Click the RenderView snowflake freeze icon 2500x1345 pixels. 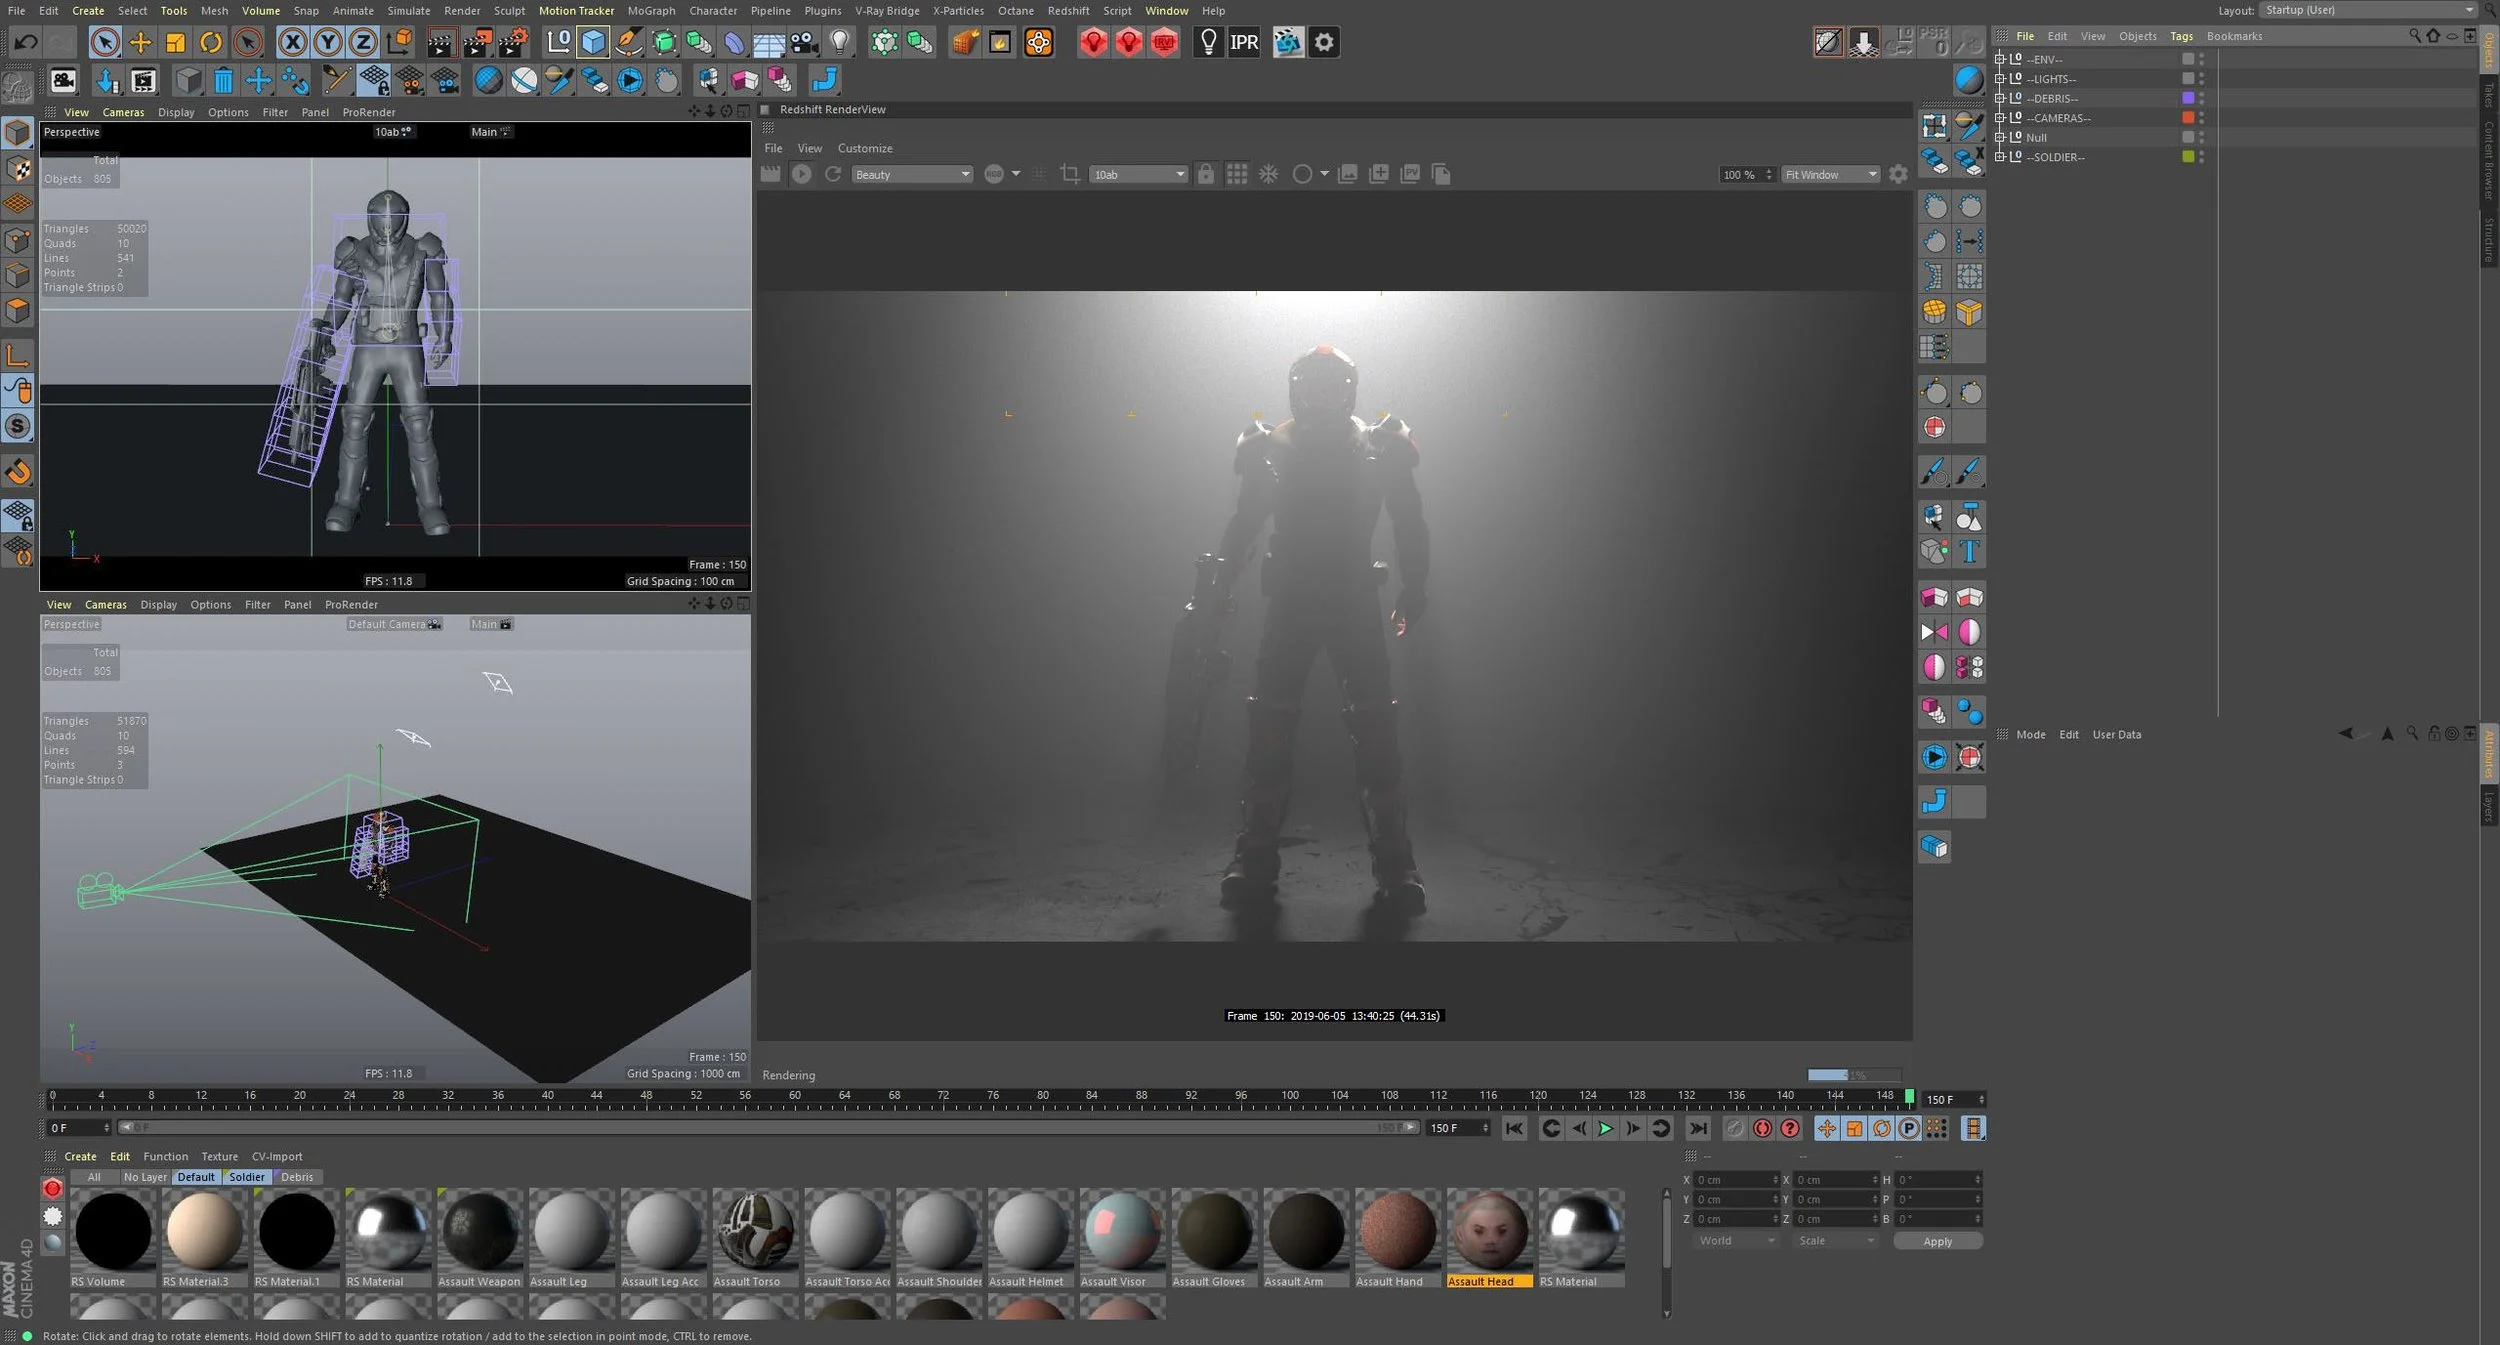(x=1268, y=174)
